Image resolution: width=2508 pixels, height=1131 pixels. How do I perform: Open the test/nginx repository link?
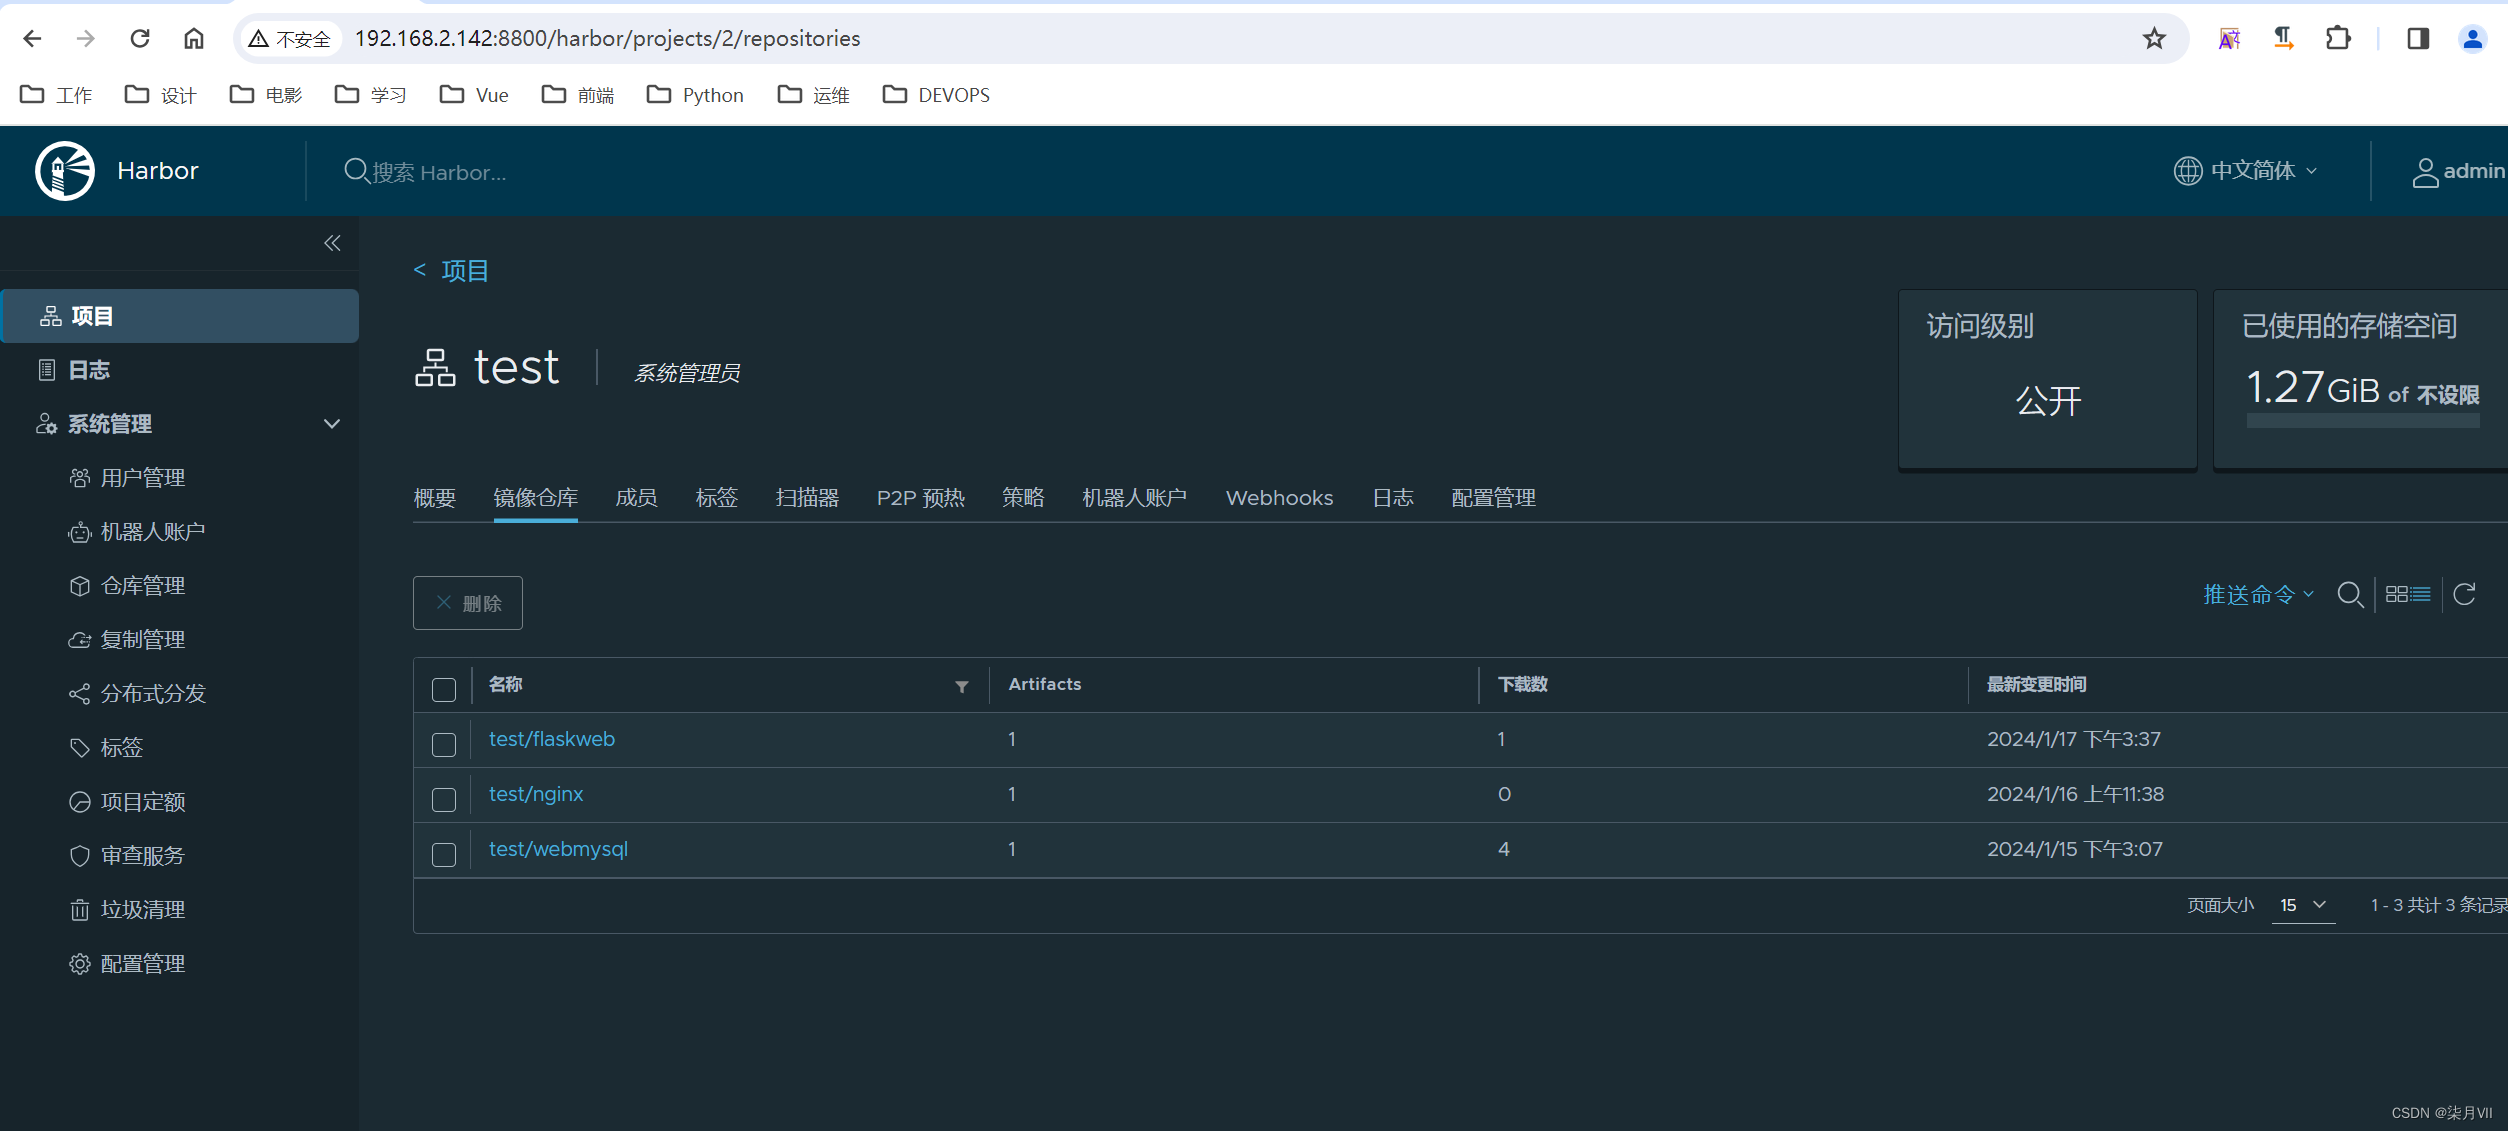(x=536, y=794)
